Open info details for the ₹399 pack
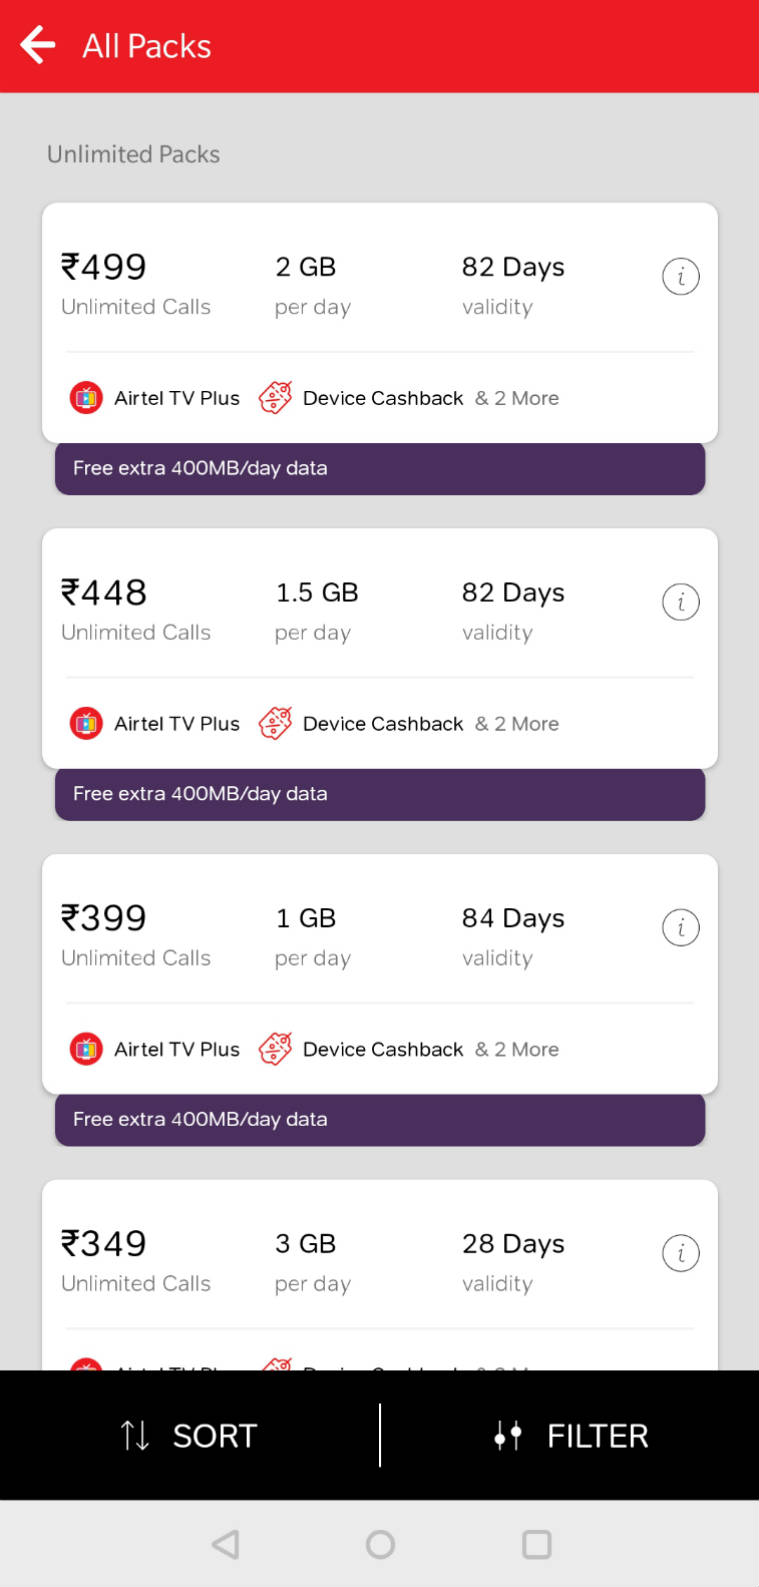 [x=681, y=927]
